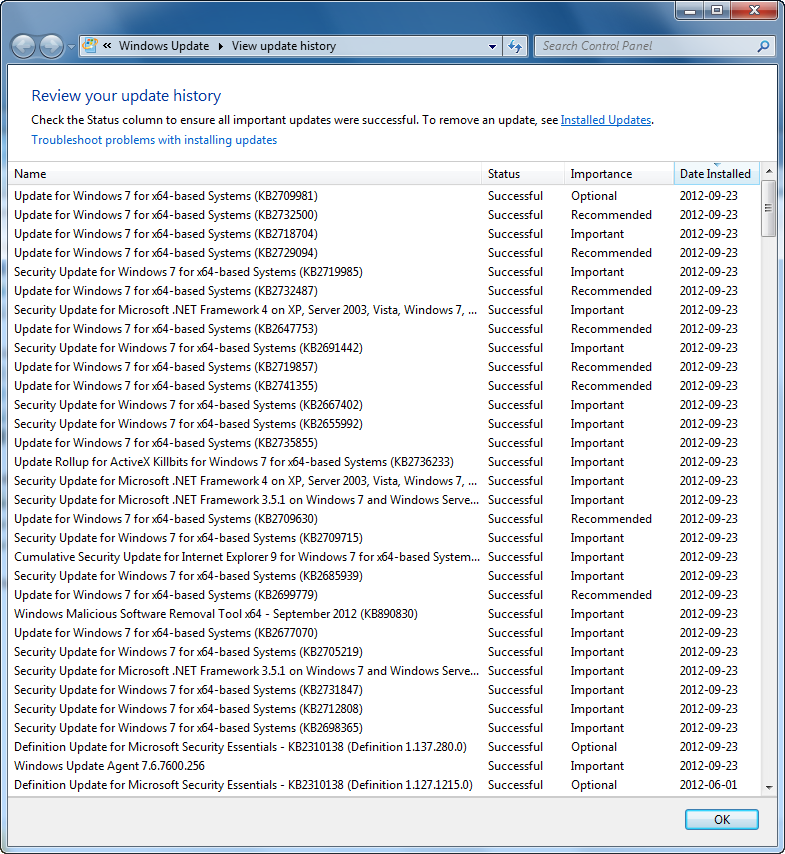Click the search magnifier icon

click(764, 46)
